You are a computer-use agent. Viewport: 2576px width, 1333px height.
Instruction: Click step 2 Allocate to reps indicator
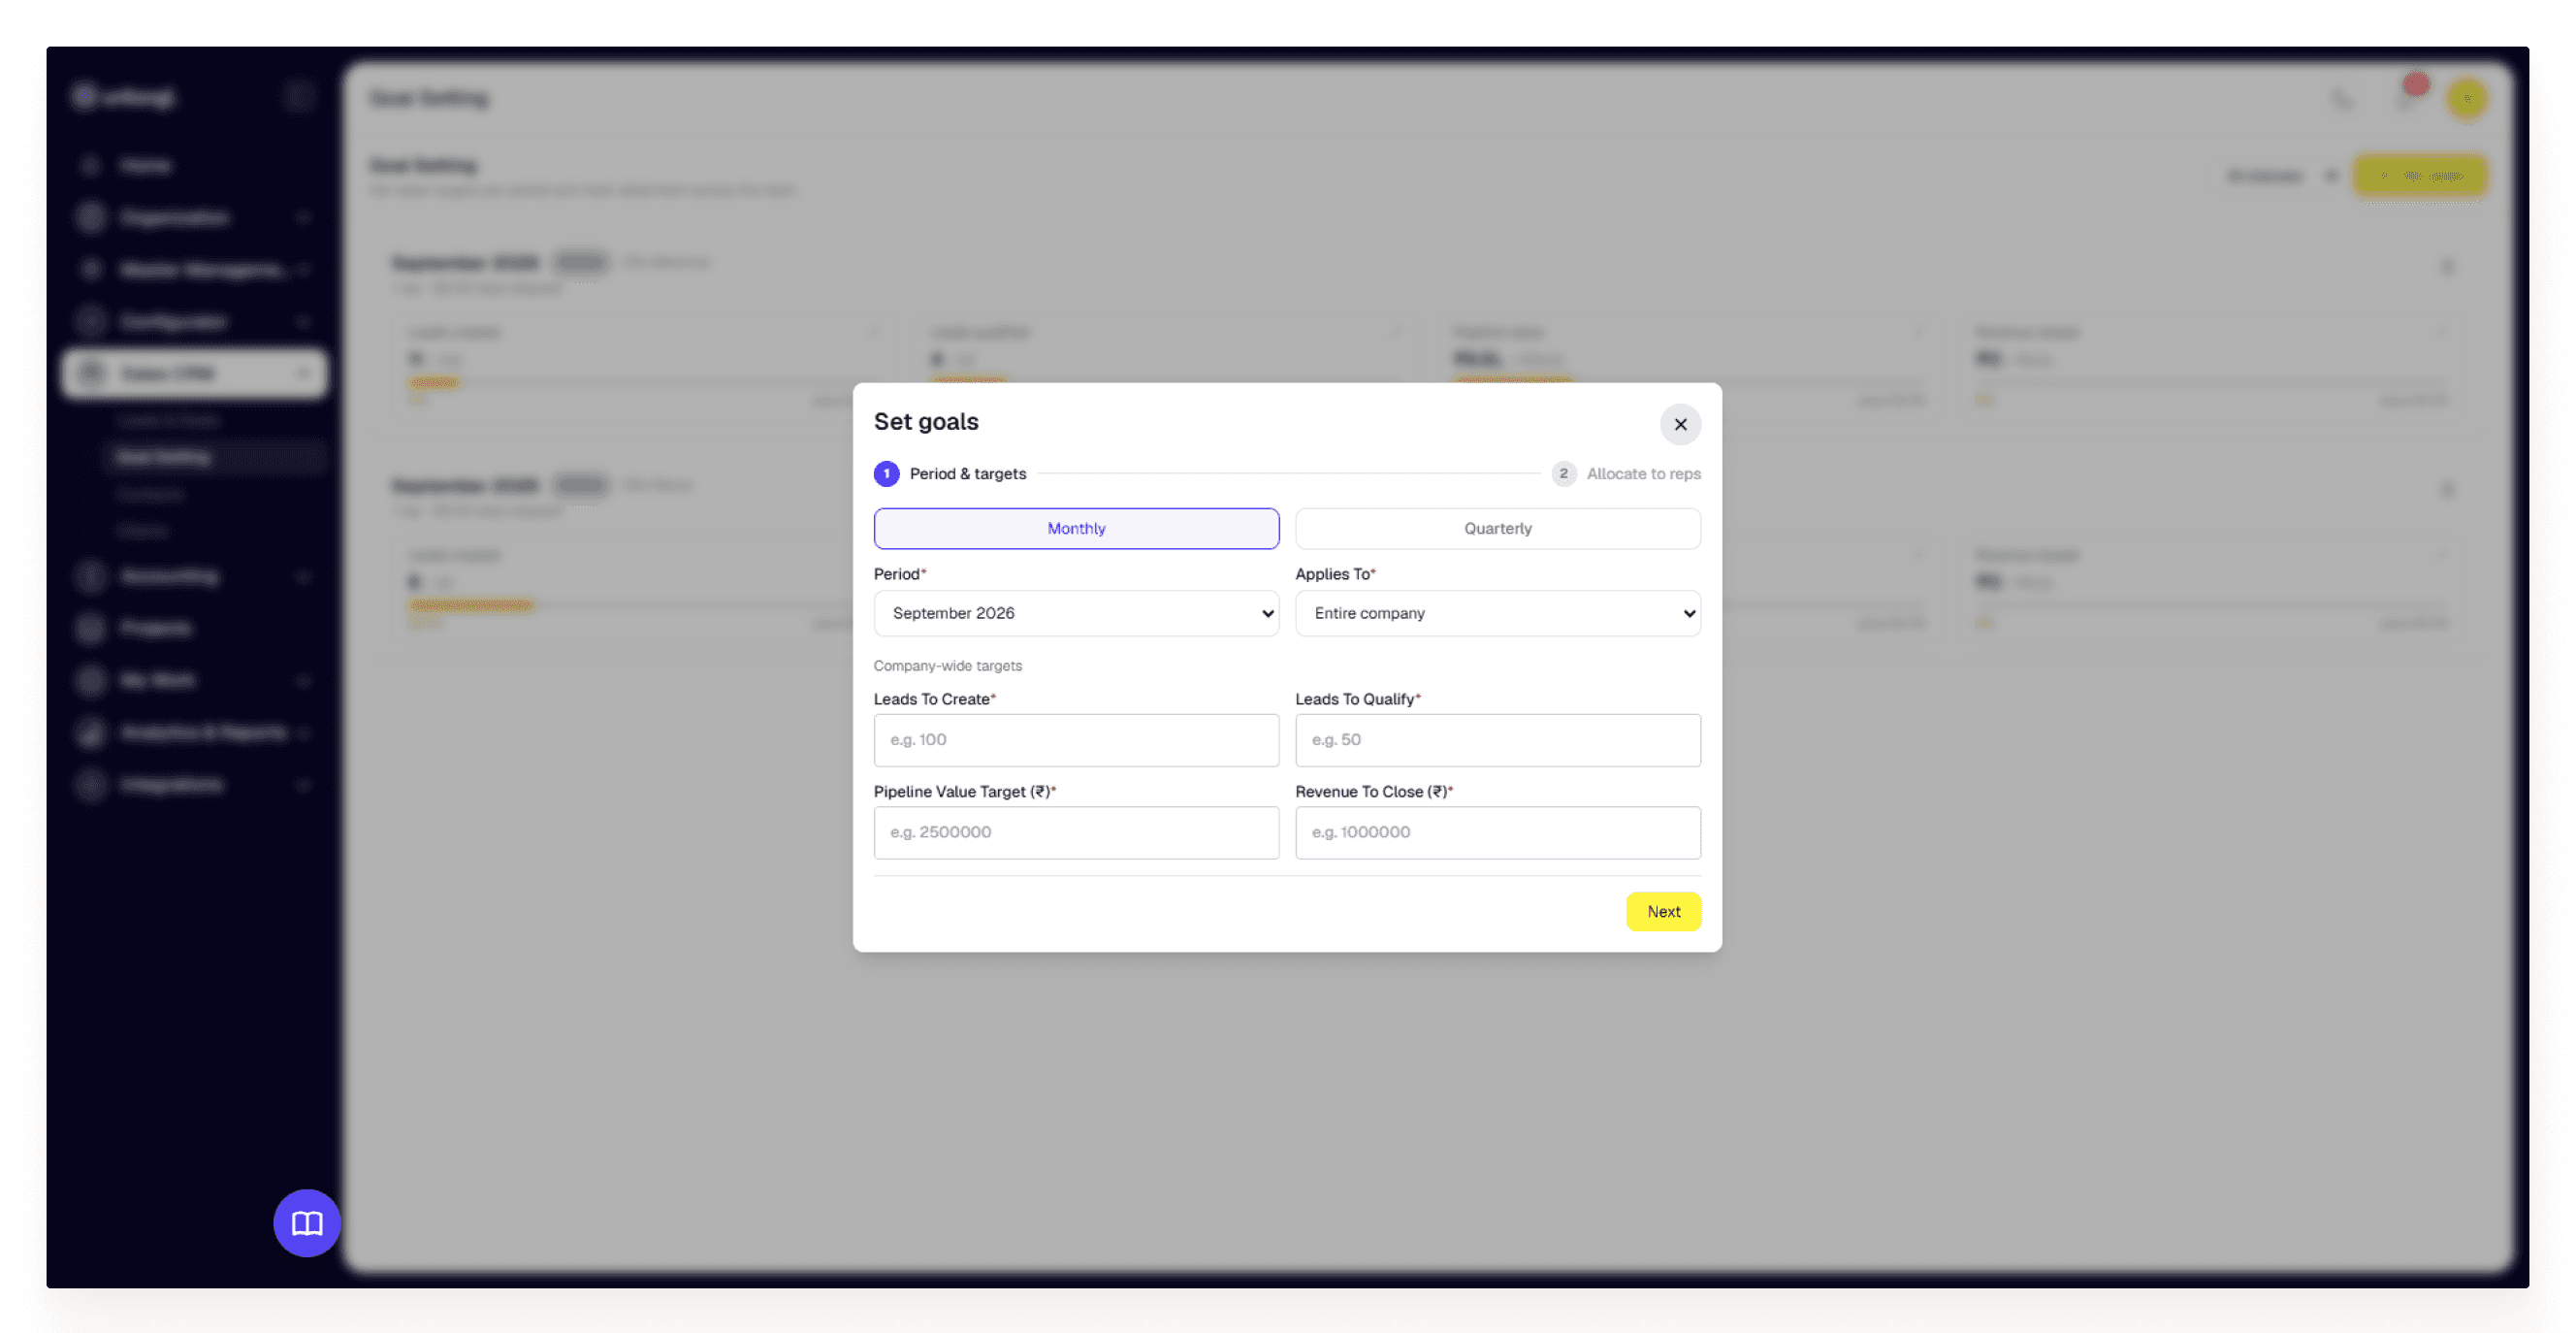click(1626, 474)
